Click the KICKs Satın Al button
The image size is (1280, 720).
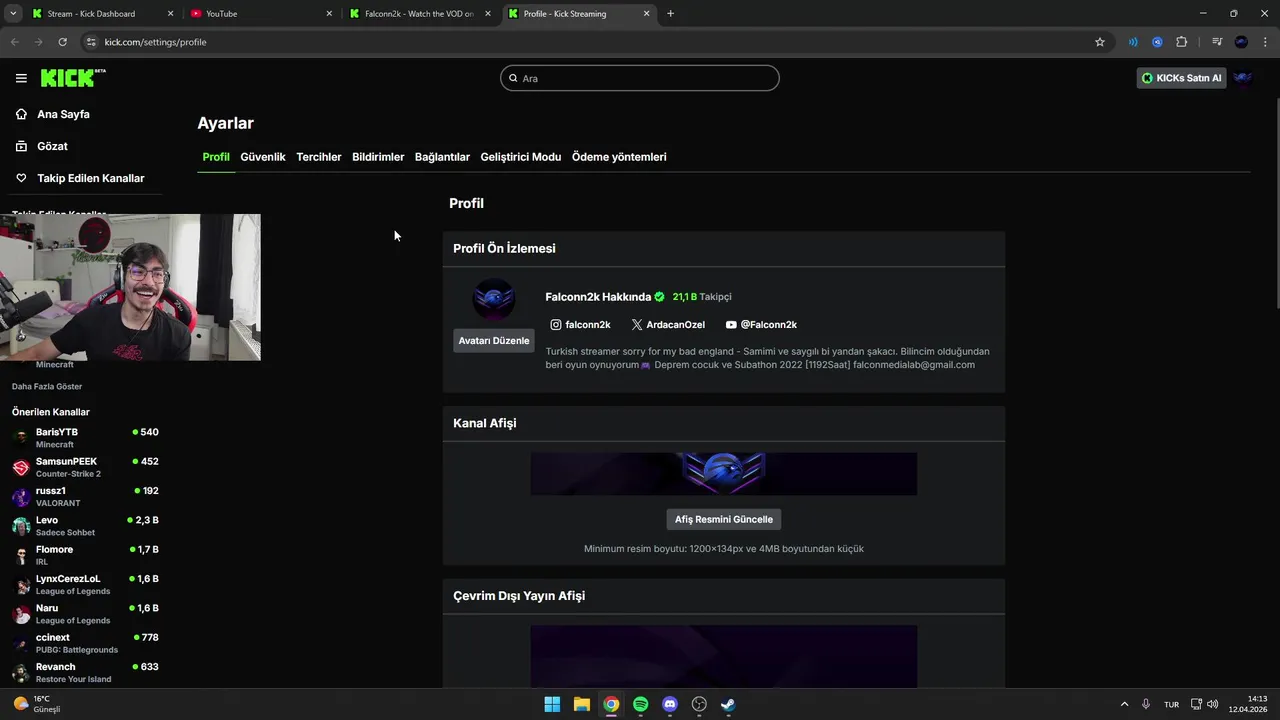[x=1182, y=78]
